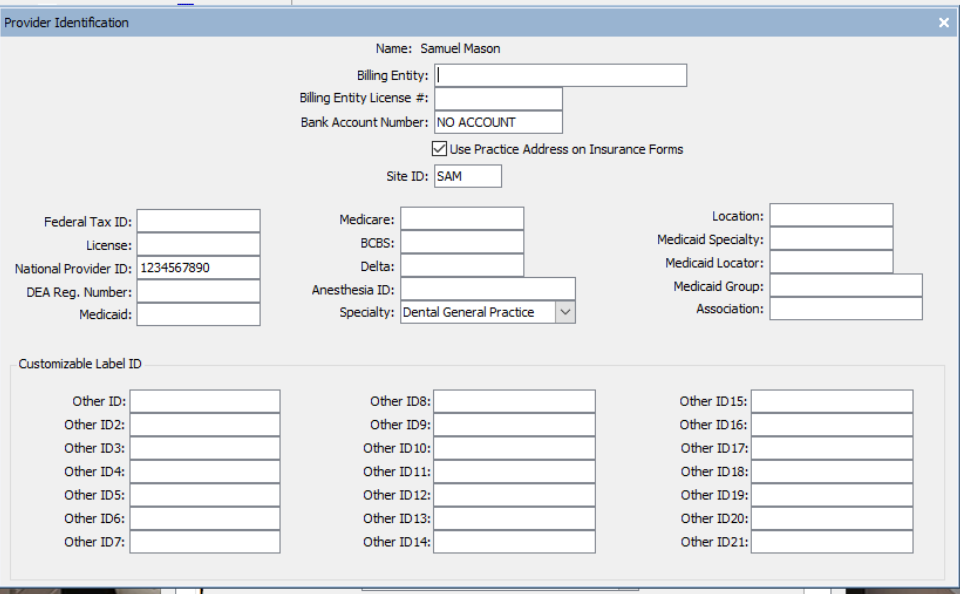Click the Other ID12 field
This screenshot has height=594, width=960.
coord(514,495)
